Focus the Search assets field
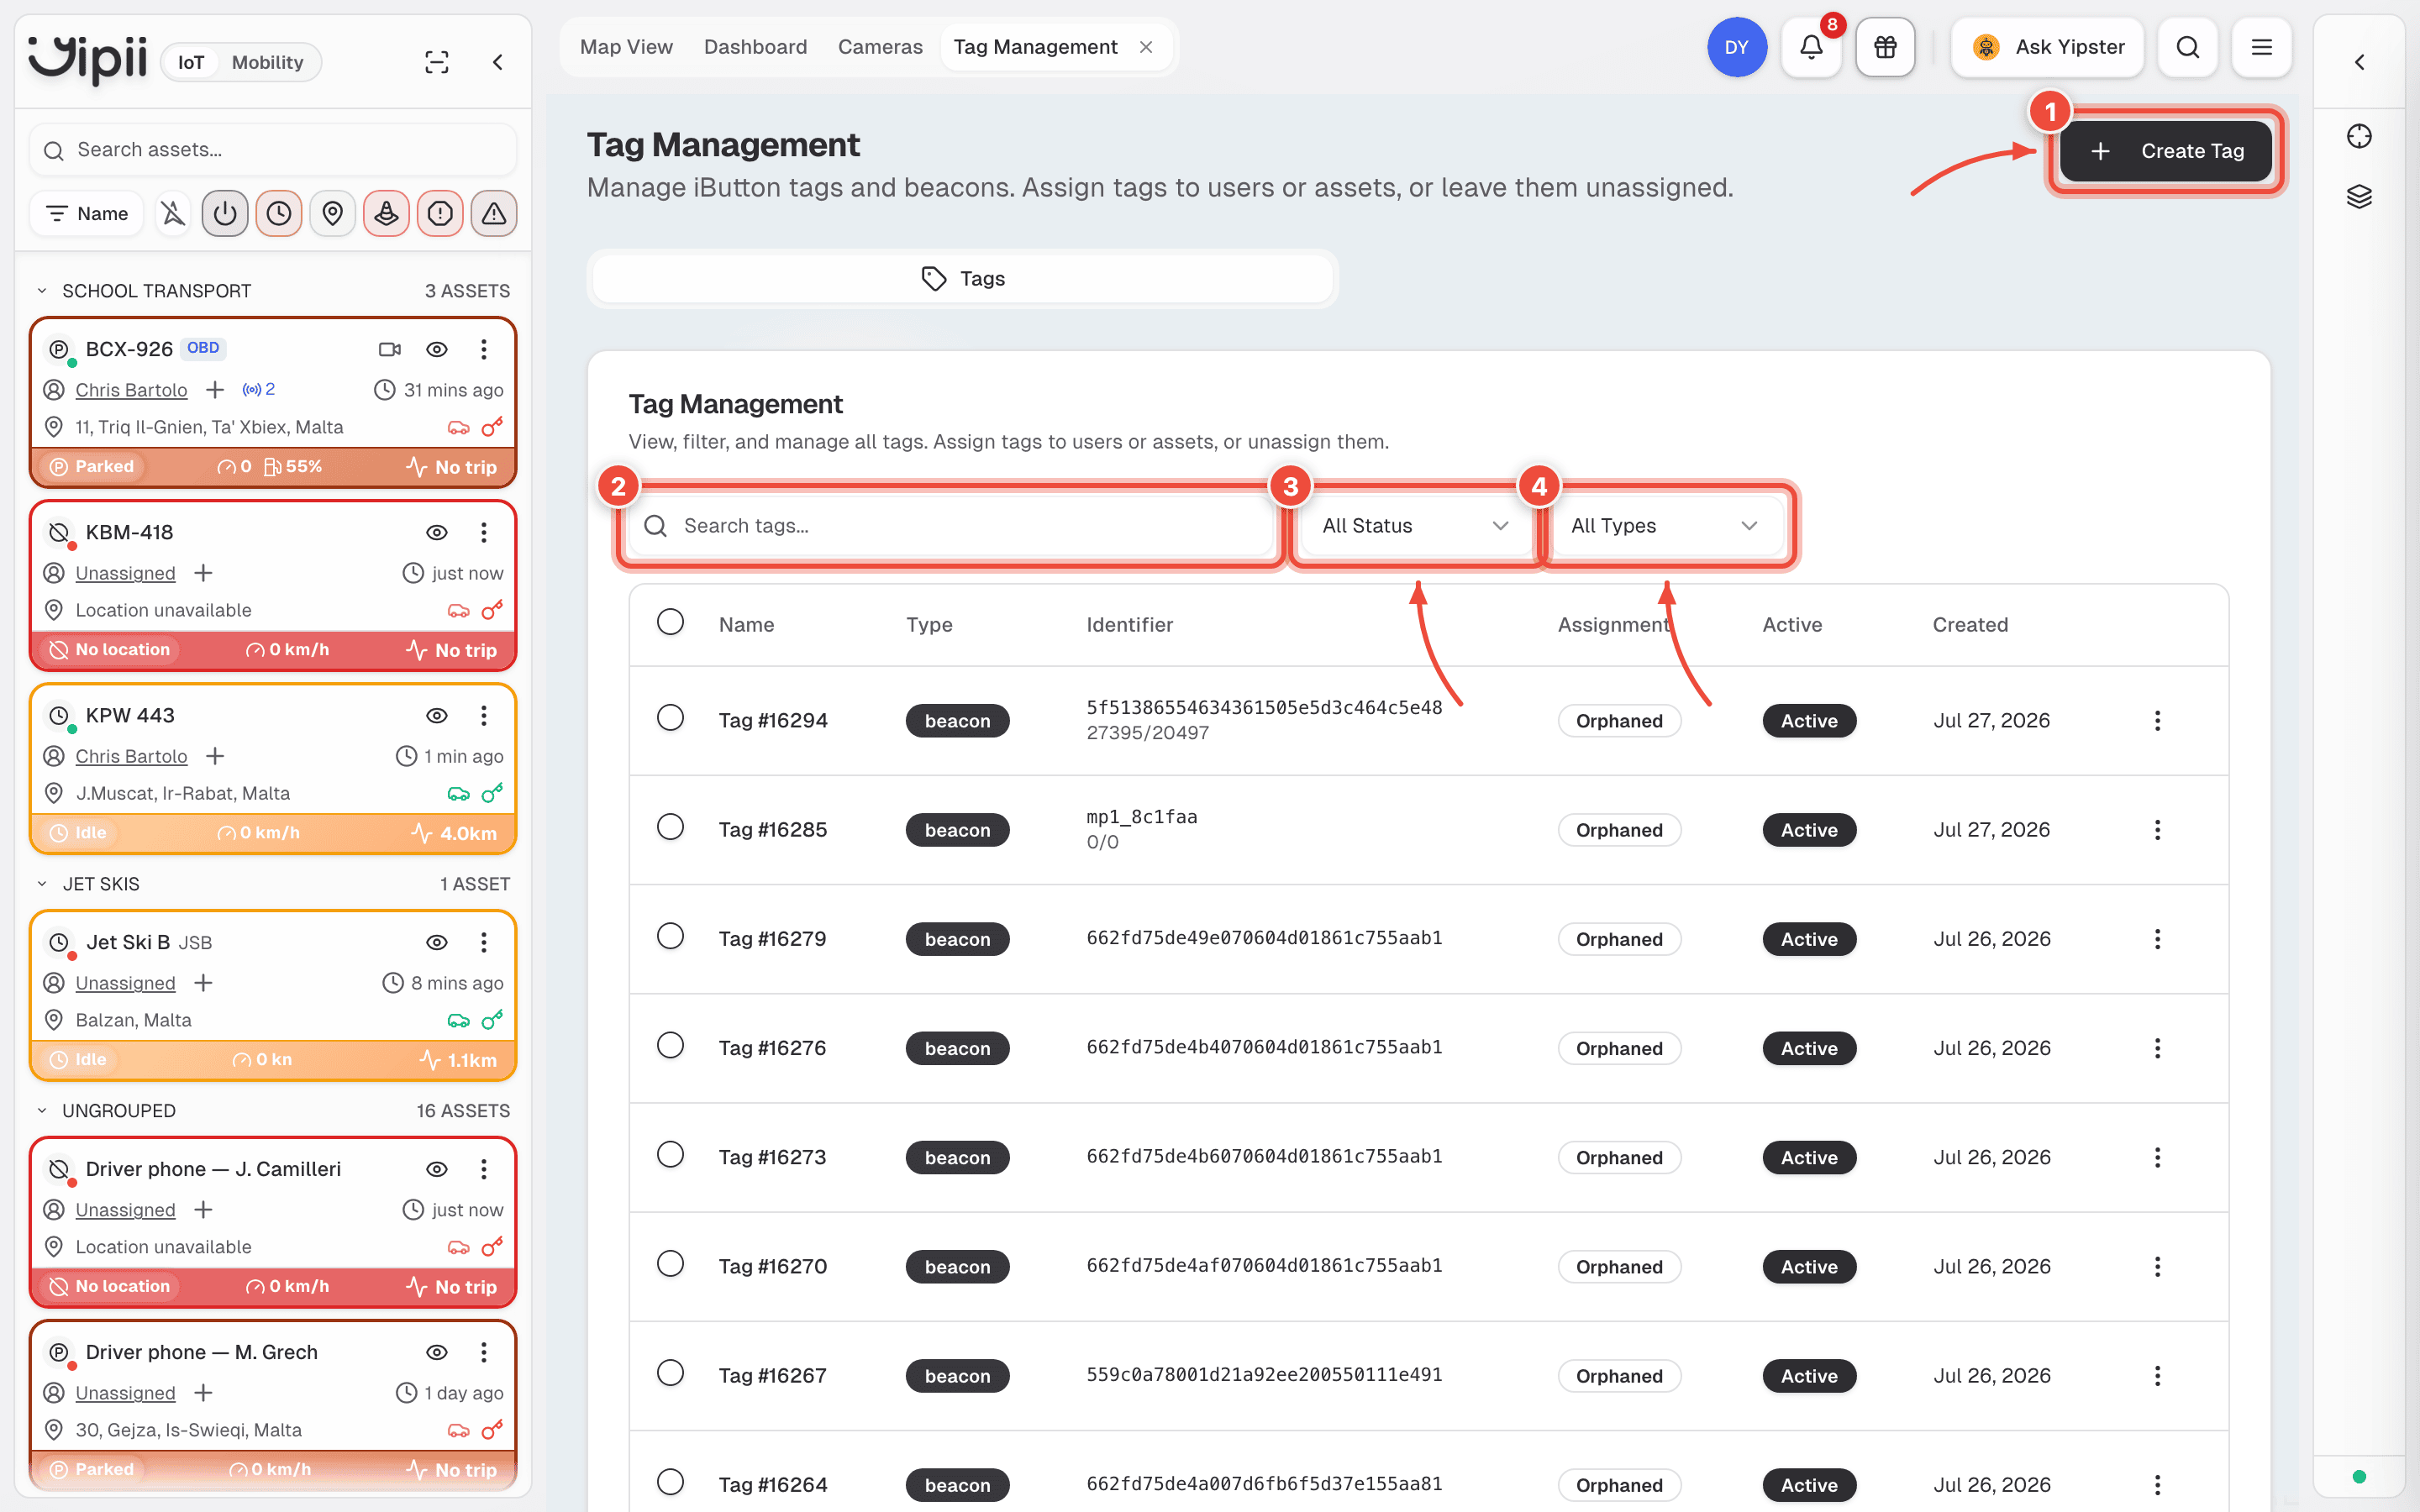 (273, 150)
